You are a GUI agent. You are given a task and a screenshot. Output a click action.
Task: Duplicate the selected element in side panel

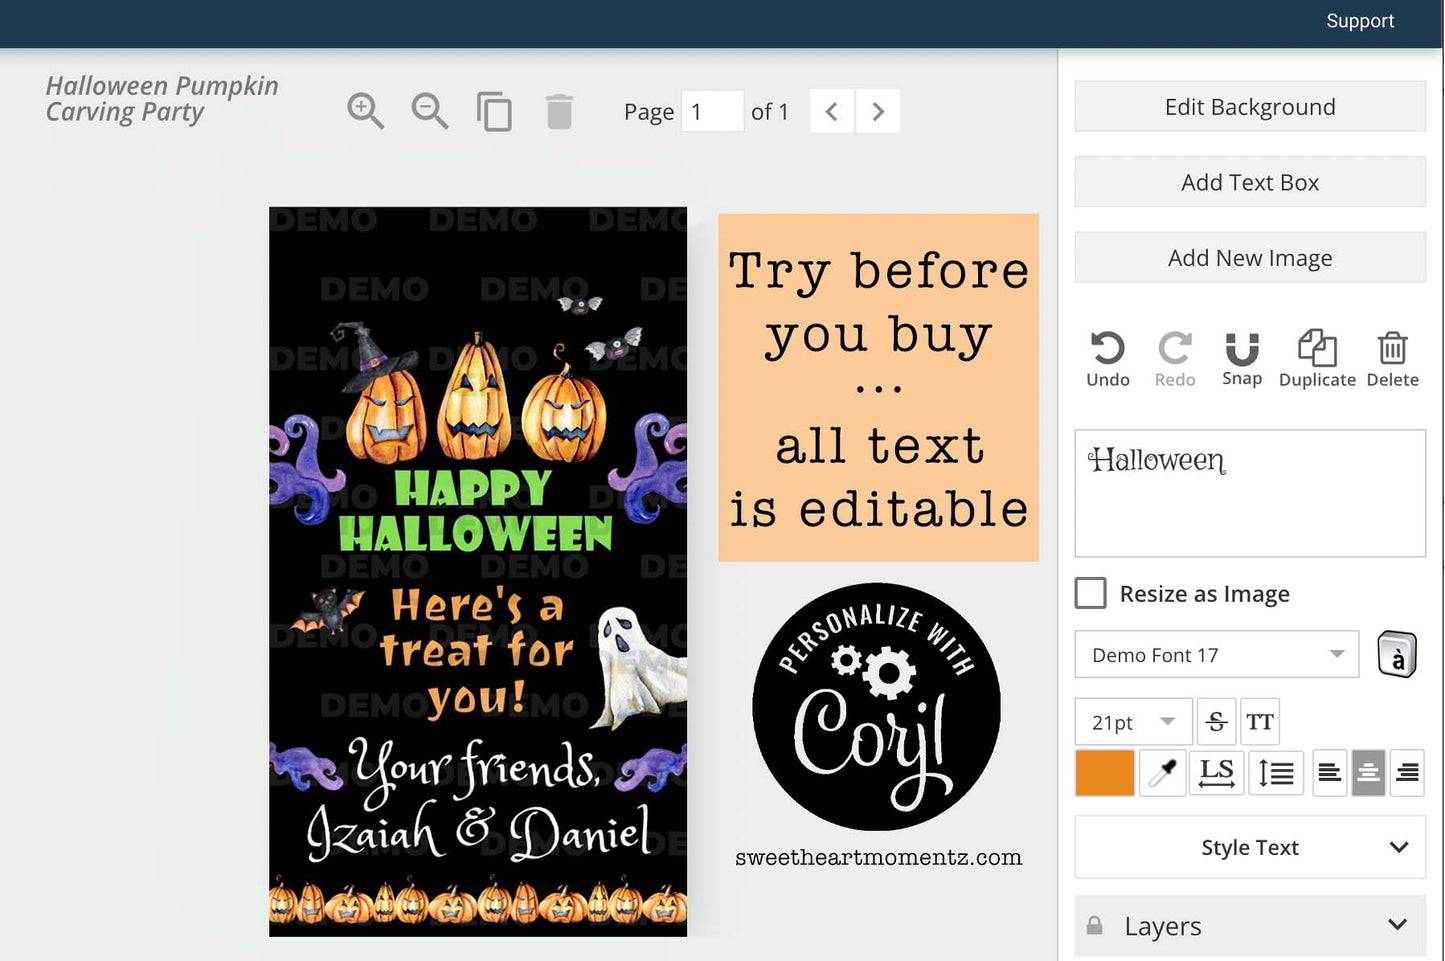(1316, 359)
